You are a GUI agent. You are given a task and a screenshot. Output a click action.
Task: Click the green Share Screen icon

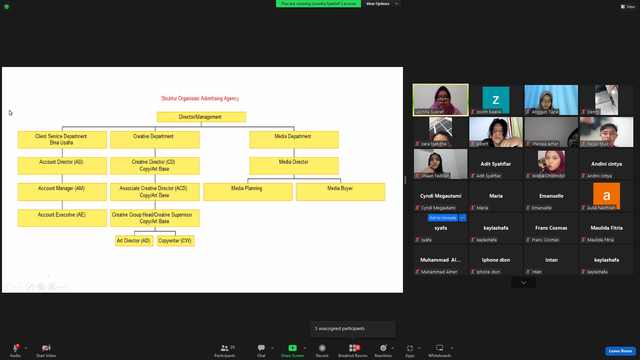(x=293, y=348)
